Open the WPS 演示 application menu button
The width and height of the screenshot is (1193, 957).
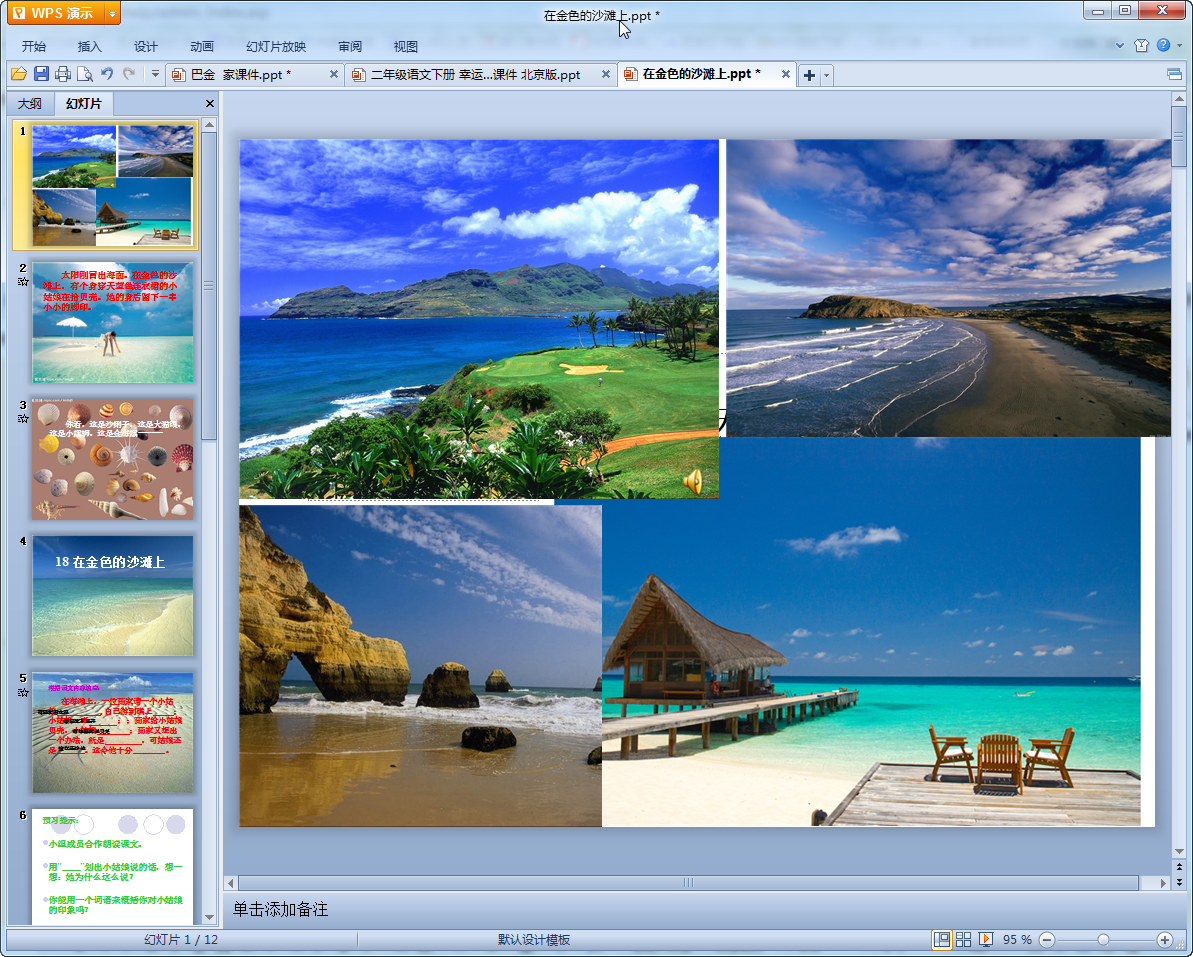(56, 13)
